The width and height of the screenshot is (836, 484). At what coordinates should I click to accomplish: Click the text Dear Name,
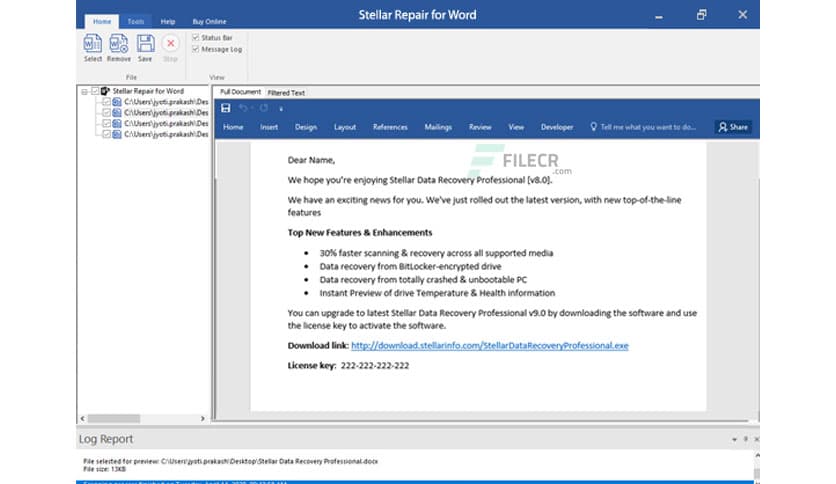point(311,160)
